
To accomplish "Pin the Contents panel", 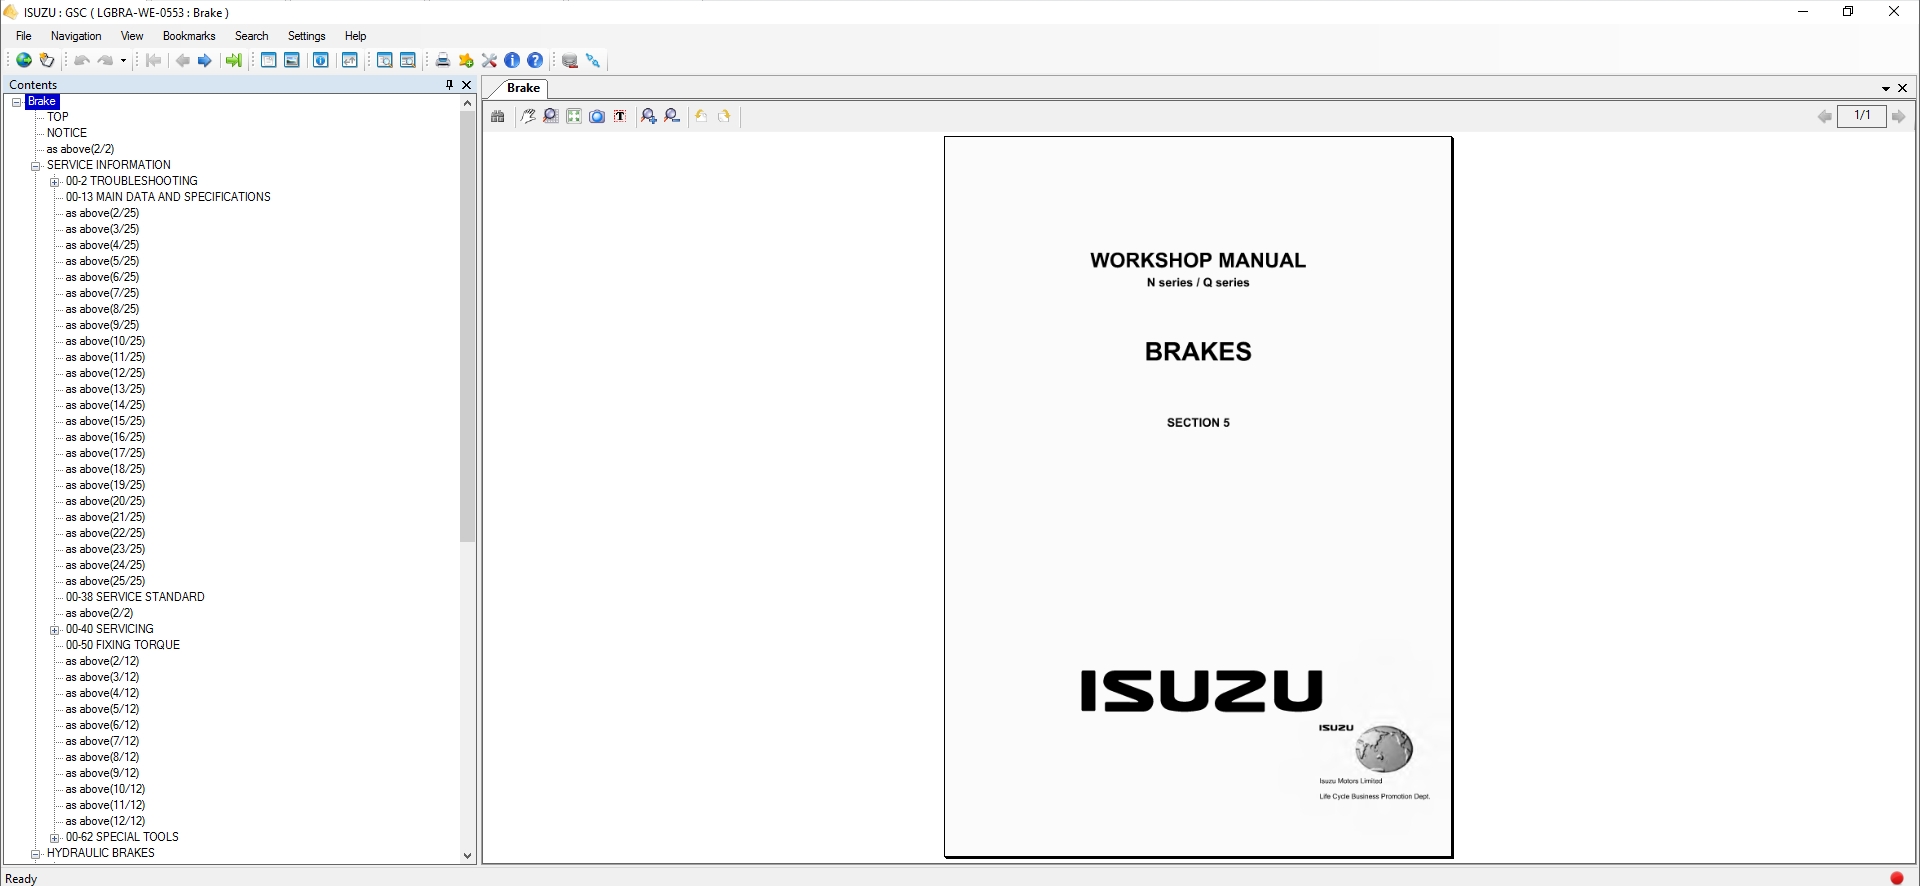I will pos(449,85).
